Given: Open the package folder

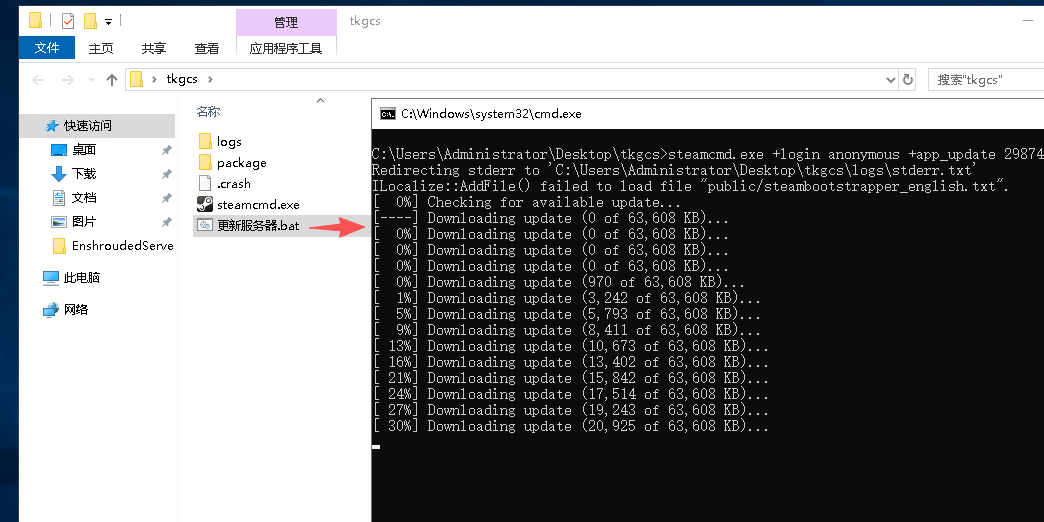Looking at the screenshot, I should 241,162.
